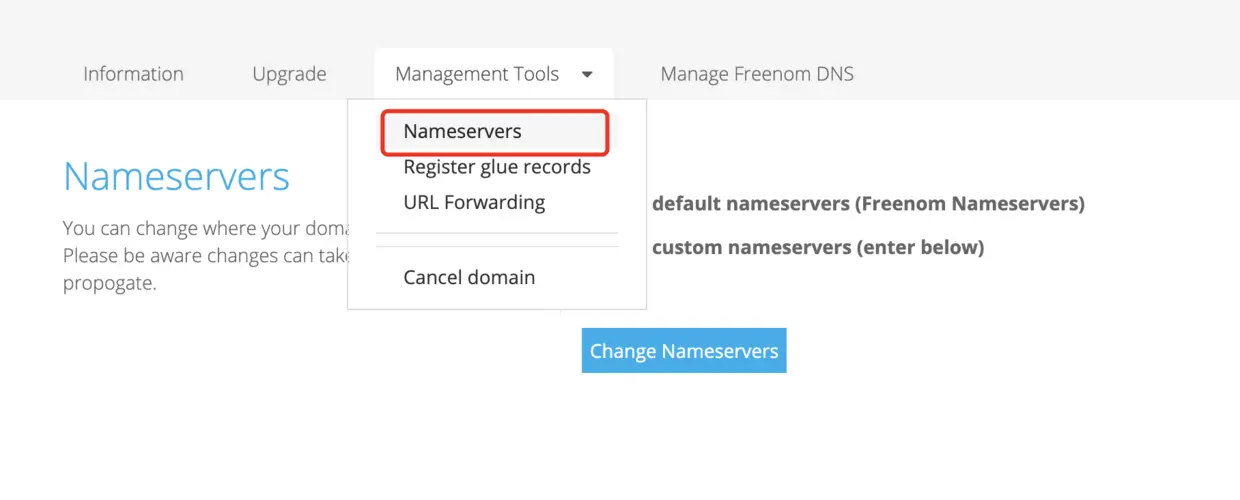Switch to the Upgrade tab
Screen dimensions: 1240x500
[x=289, y=74]
